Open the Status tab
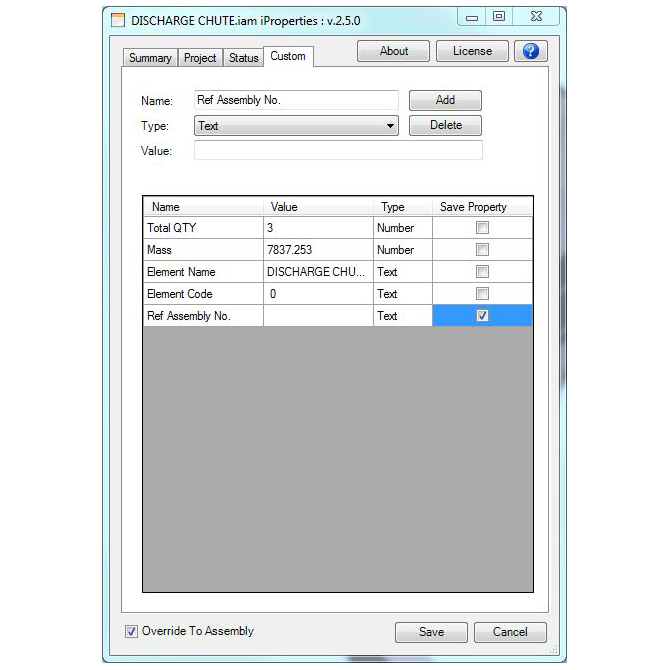The width and height of the screenshot is (670, 670). 244,58
